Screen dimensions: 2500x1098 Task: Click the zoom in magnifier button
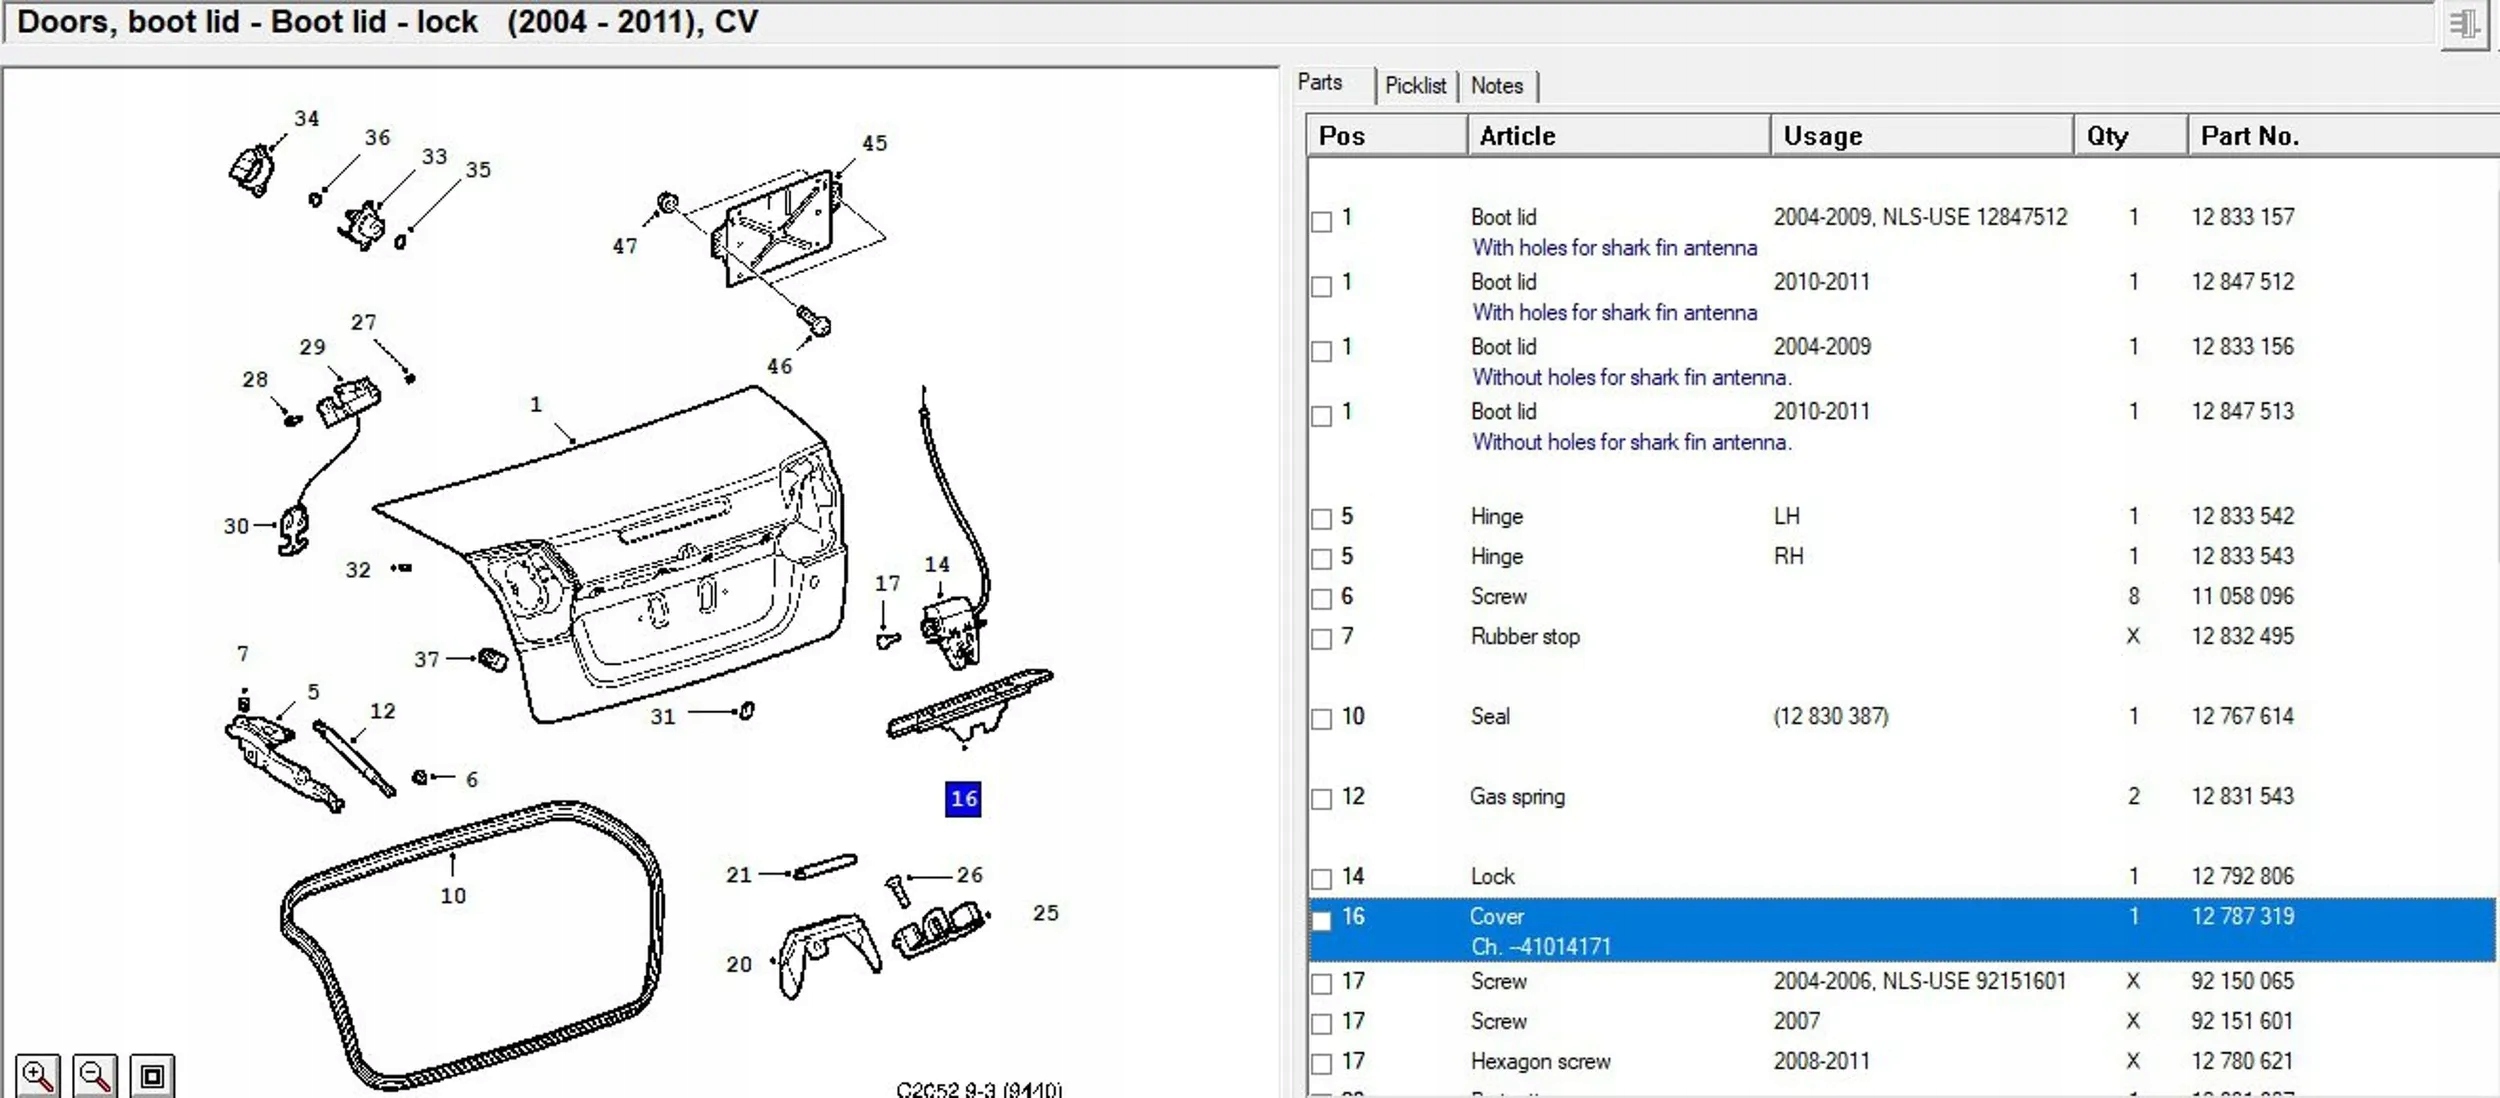coord(37,1076)
